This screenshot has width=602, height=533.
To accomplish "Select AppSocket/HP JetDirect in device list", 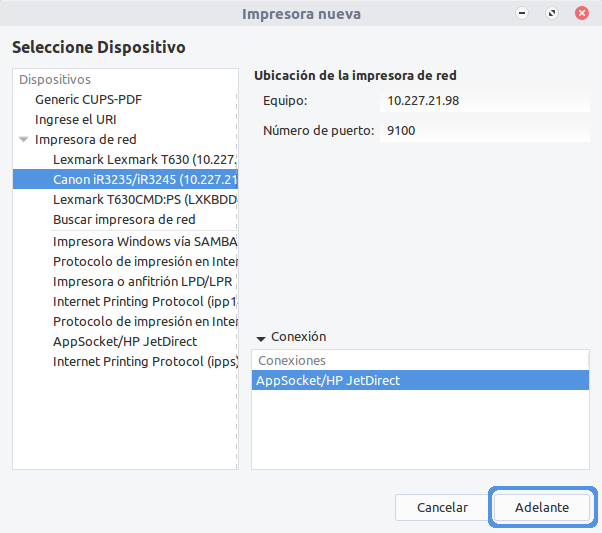I will click(125, 341).
